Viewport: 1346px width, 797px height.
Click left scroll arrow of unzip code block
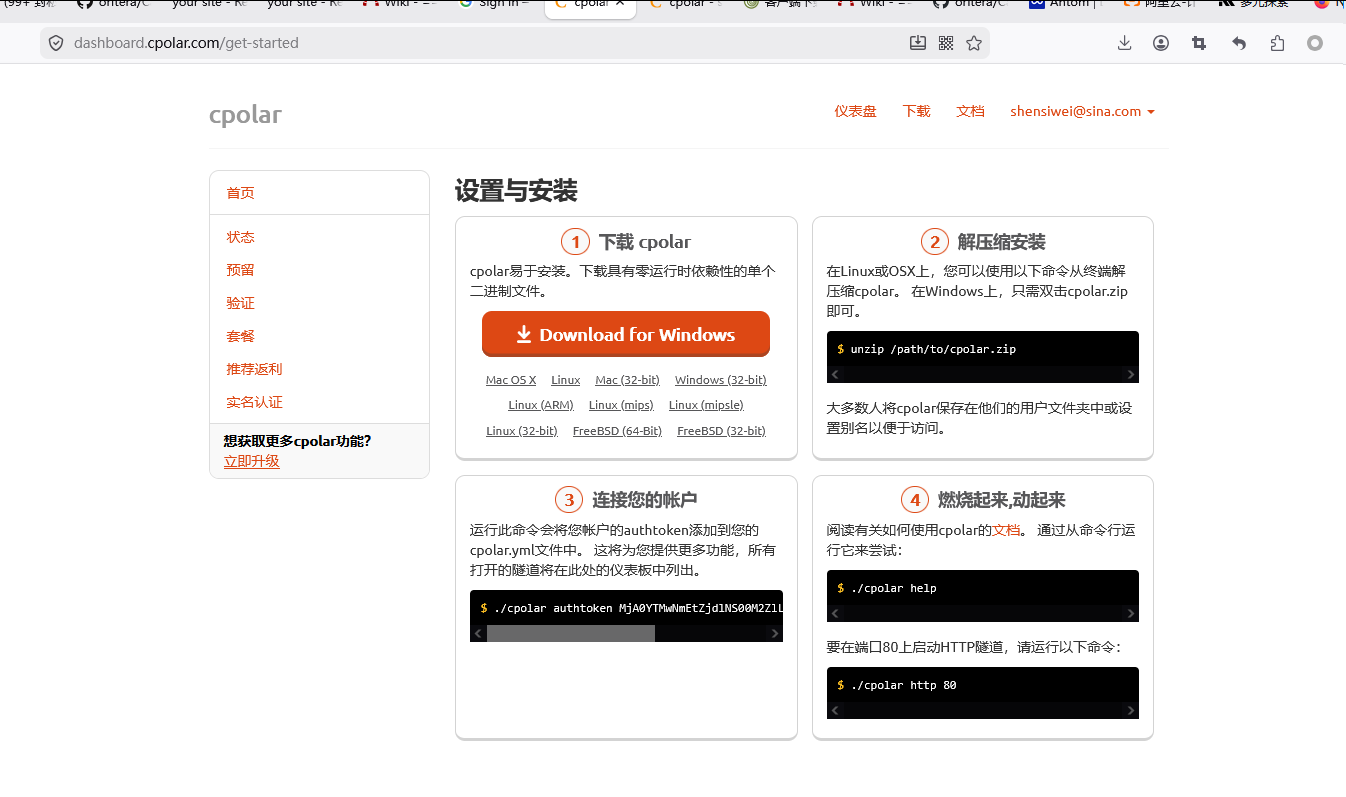[x=835, y=375]
